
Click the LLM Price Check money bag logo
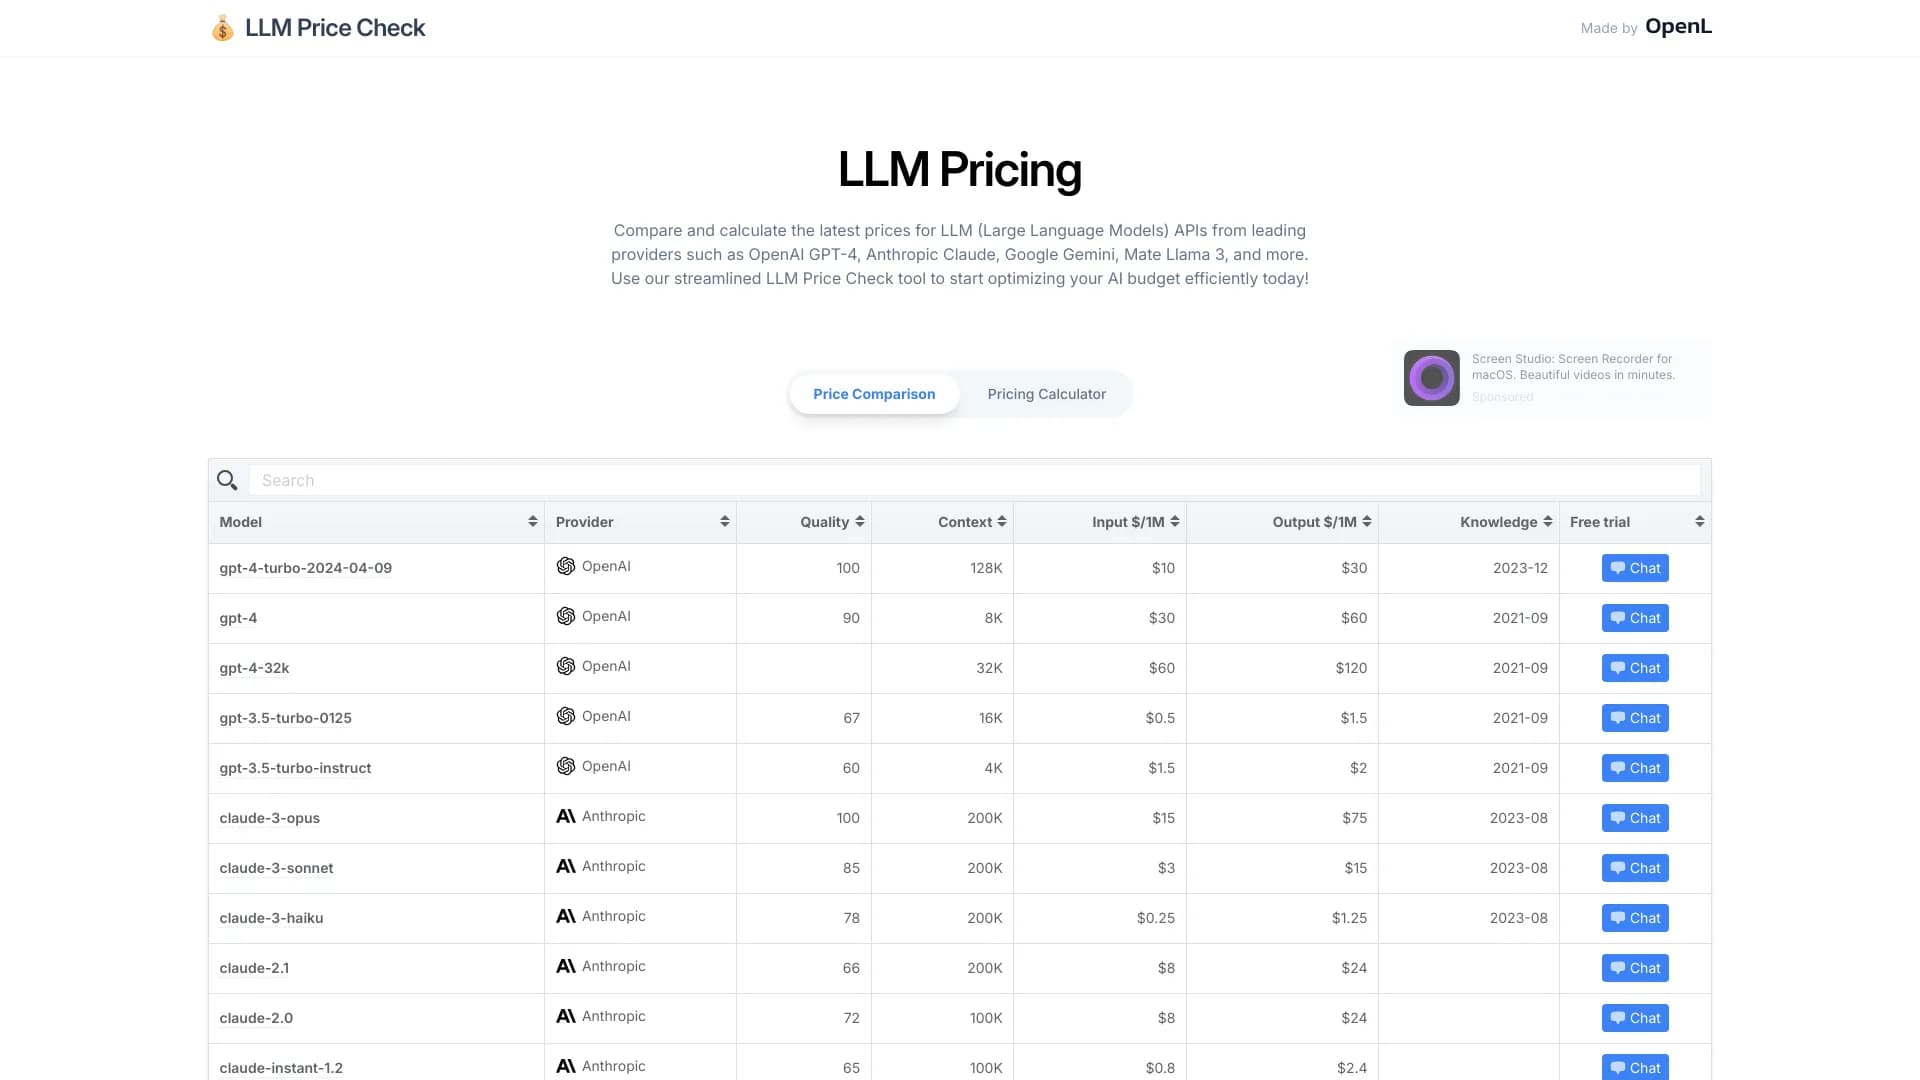click(222, 27)
